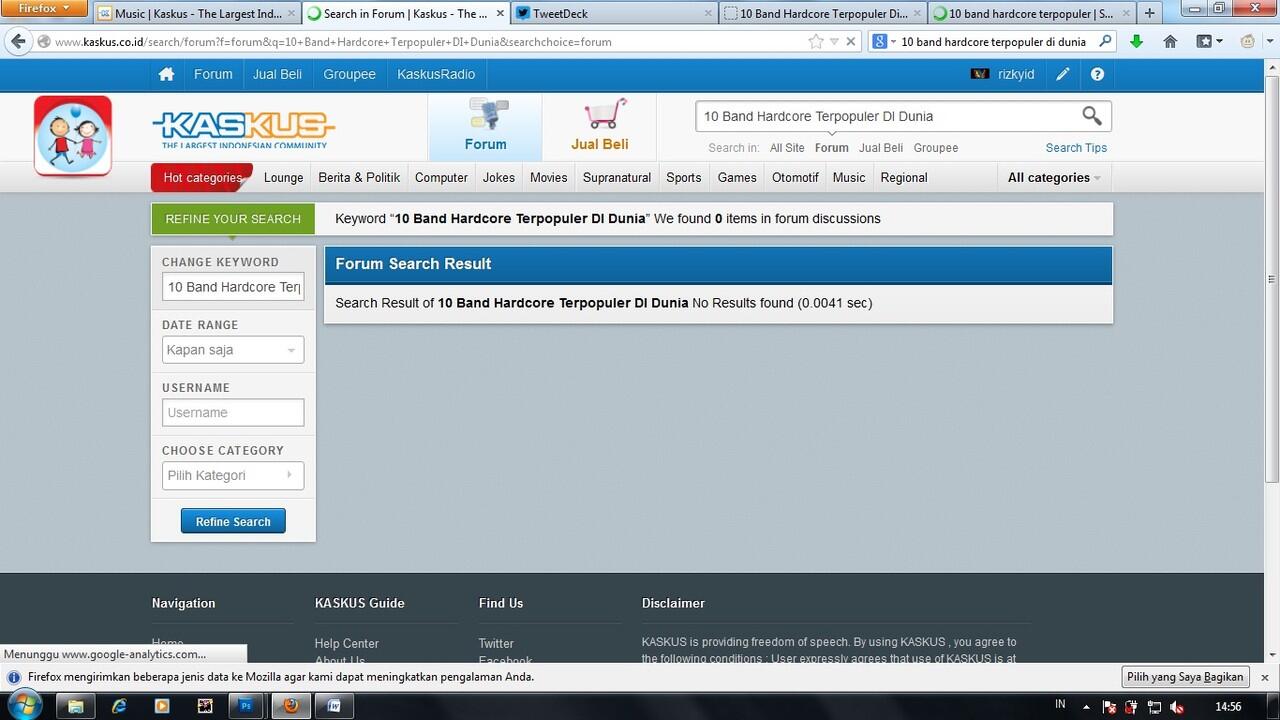The image size is (1280, 720).
Task: Open the Lounge category
Action: pyautogui.click(x=283, y=177)
